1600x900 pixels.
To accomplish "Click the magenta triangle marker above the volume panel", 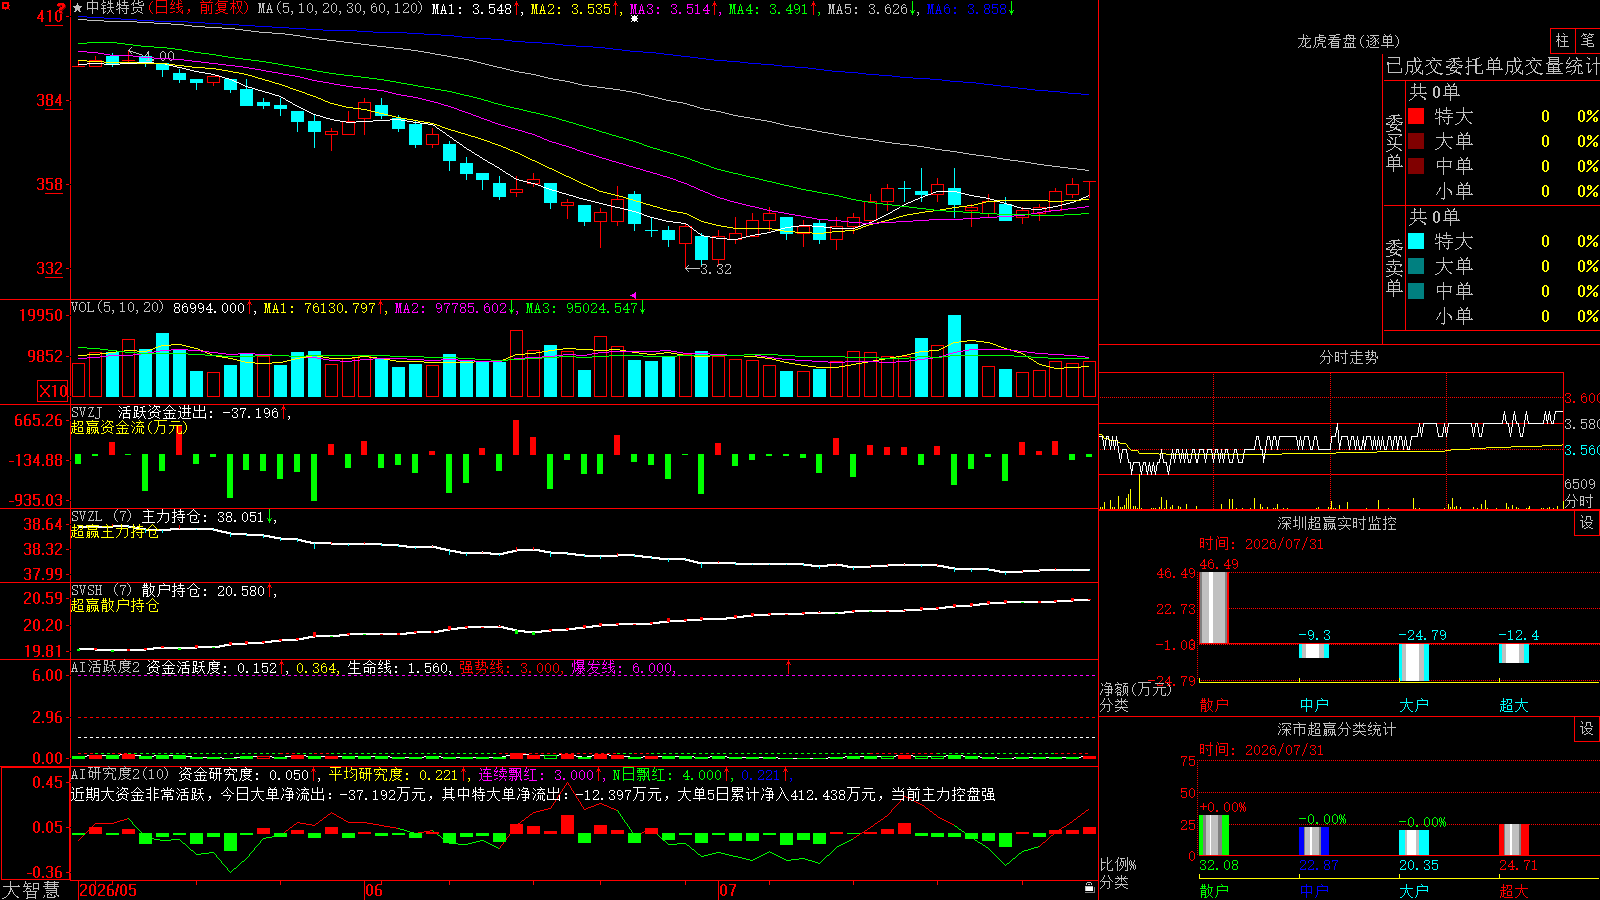I will 633,296.
